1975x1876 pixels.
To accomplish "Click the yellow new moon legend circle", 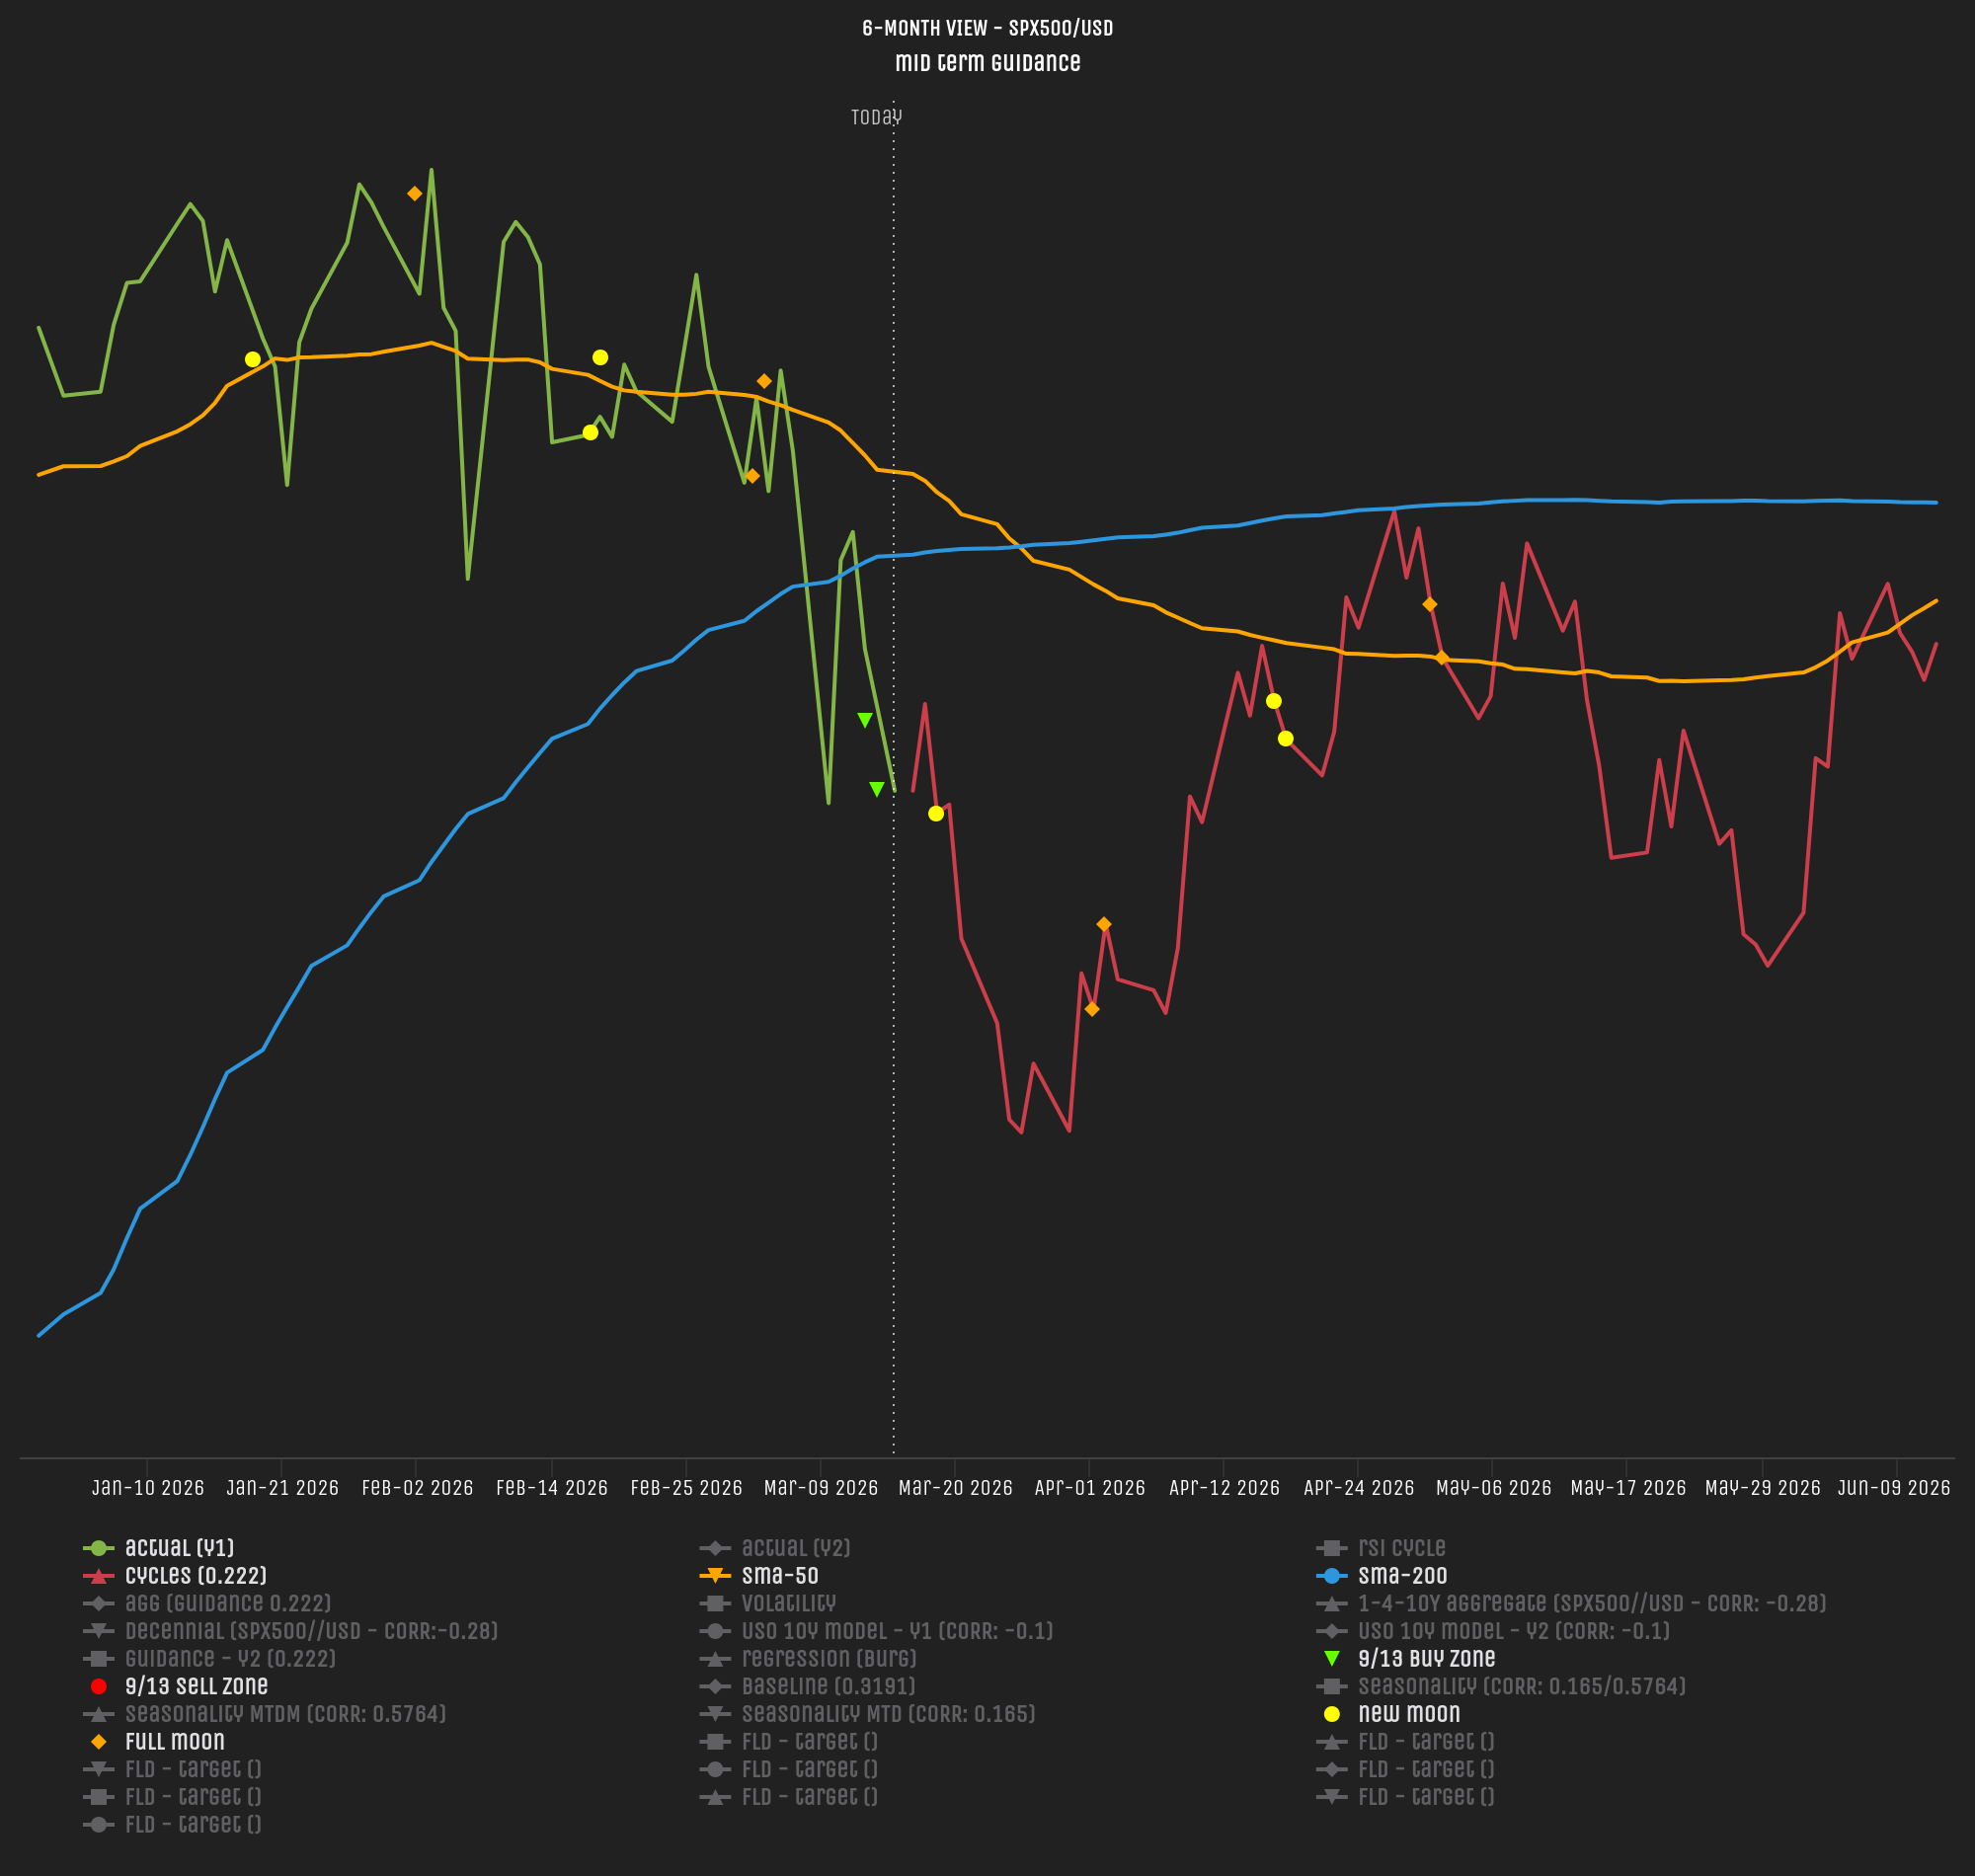I will (x=1331, y=1714).
